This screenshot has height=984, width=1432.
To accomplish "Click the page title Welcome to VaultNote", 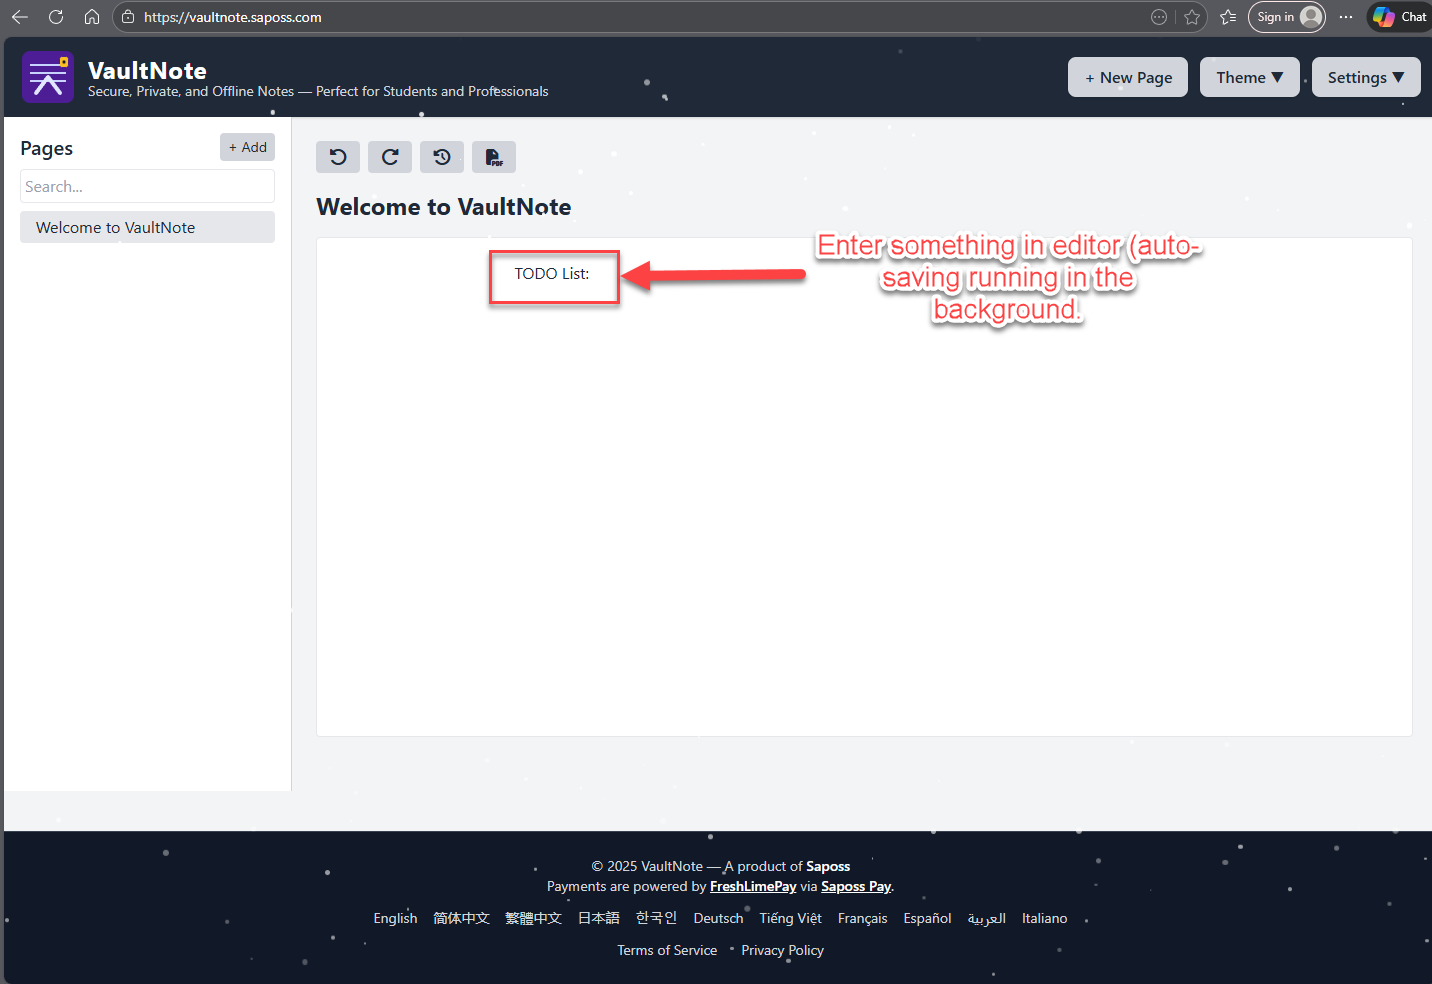I will pos(444,207).
